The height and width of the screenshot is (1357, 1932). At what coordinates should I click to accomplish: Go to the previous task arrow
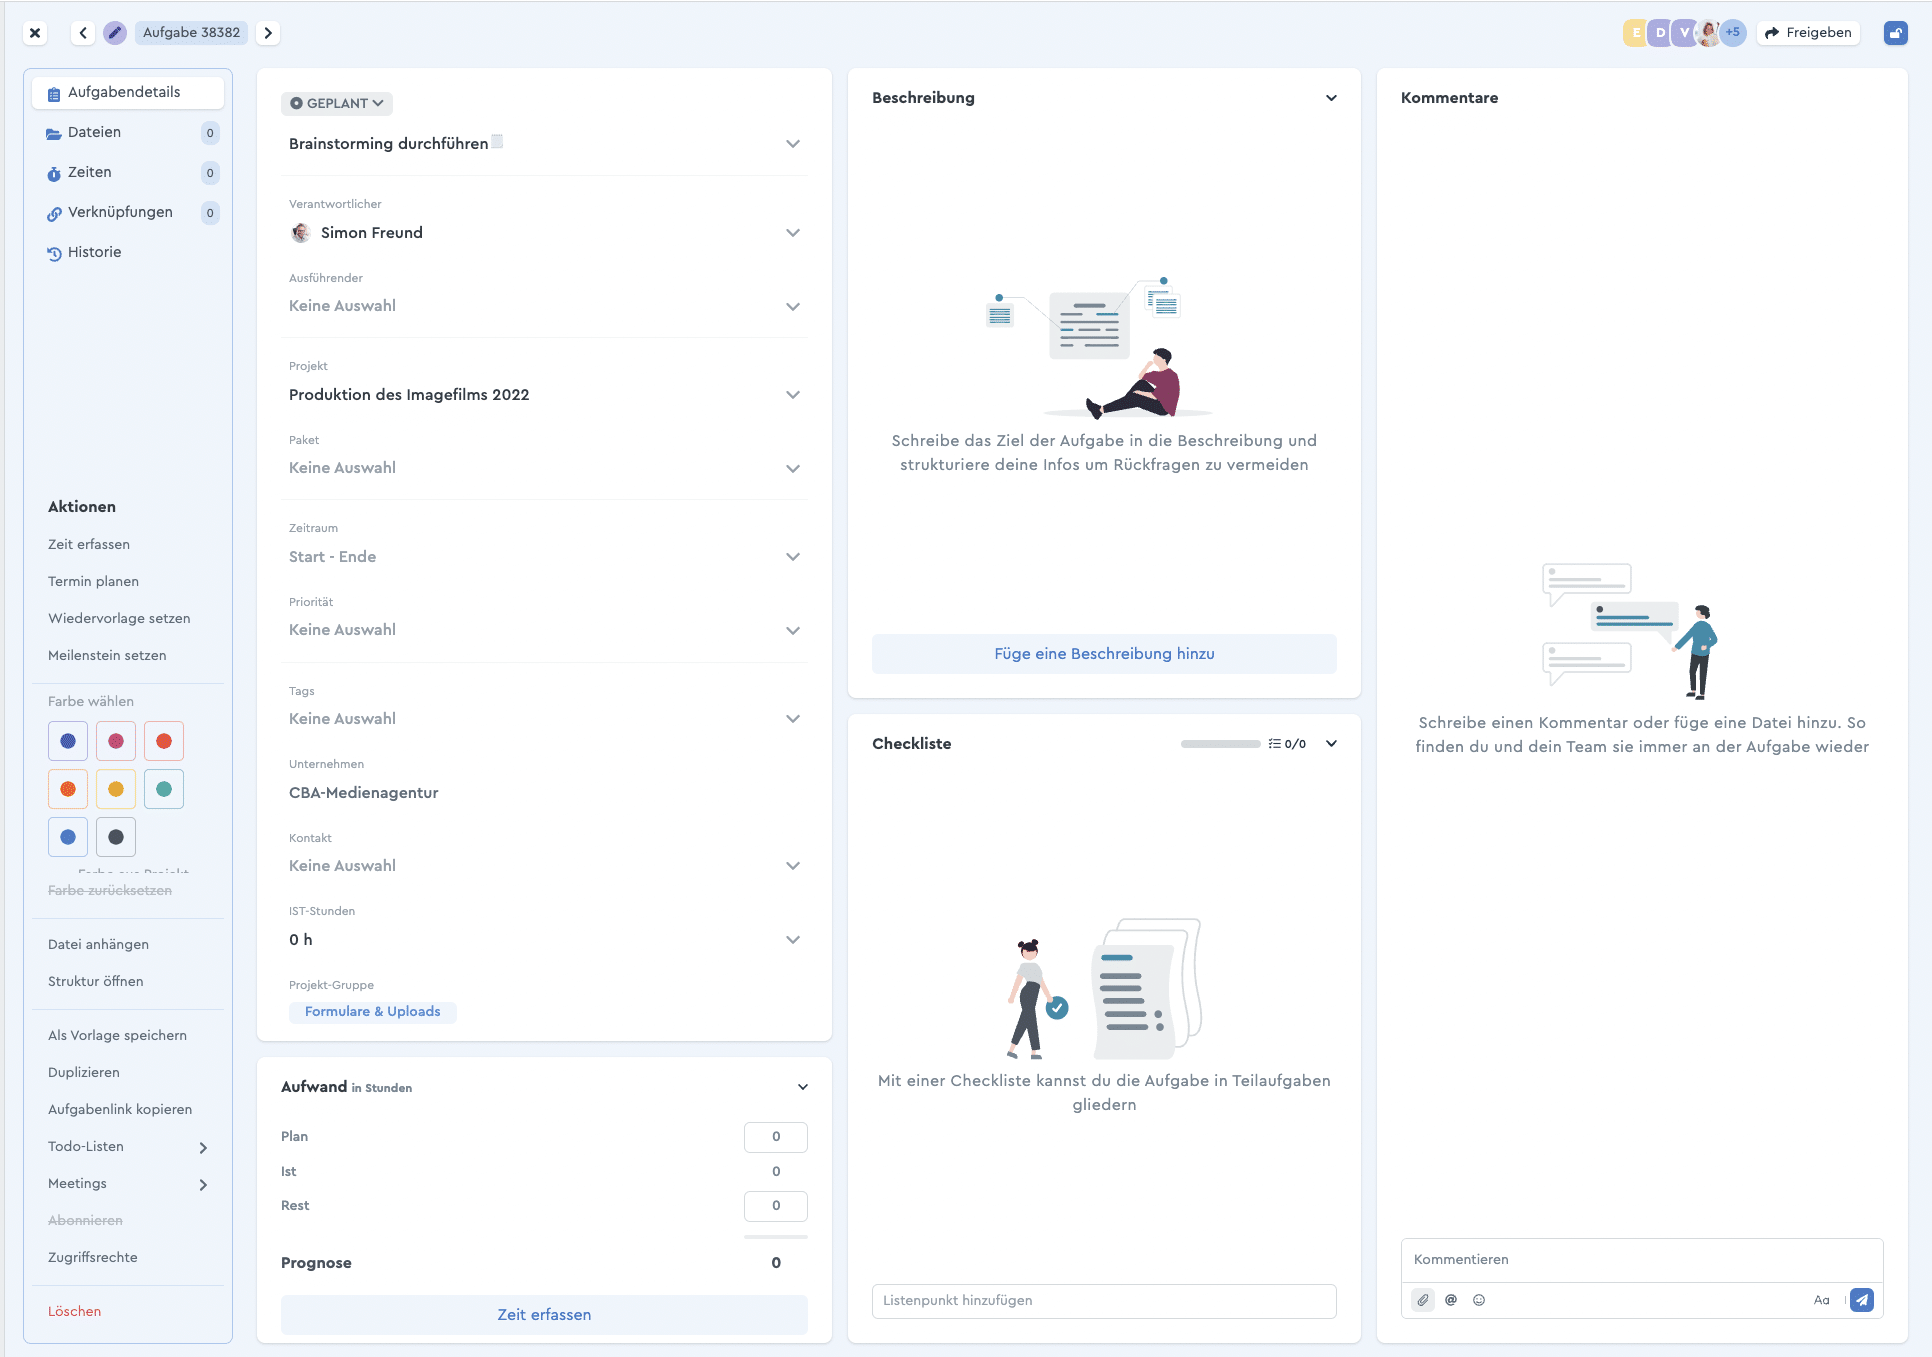pos(83,33)
